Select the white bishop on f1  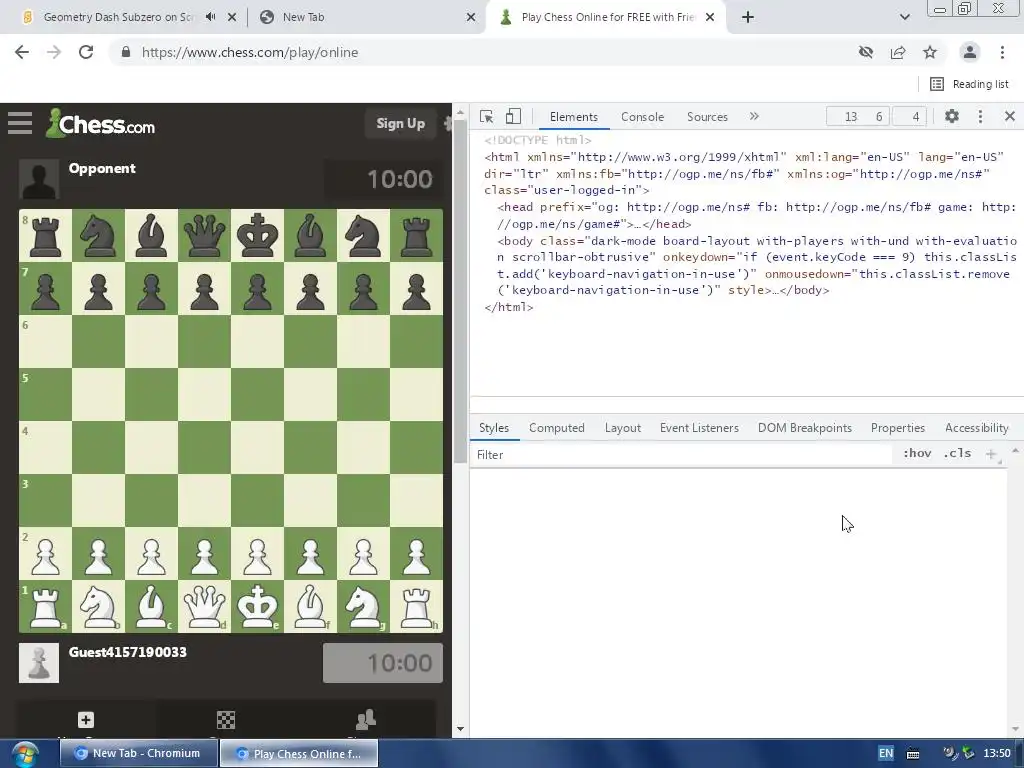pyautogui.click(x=310, y=607)
